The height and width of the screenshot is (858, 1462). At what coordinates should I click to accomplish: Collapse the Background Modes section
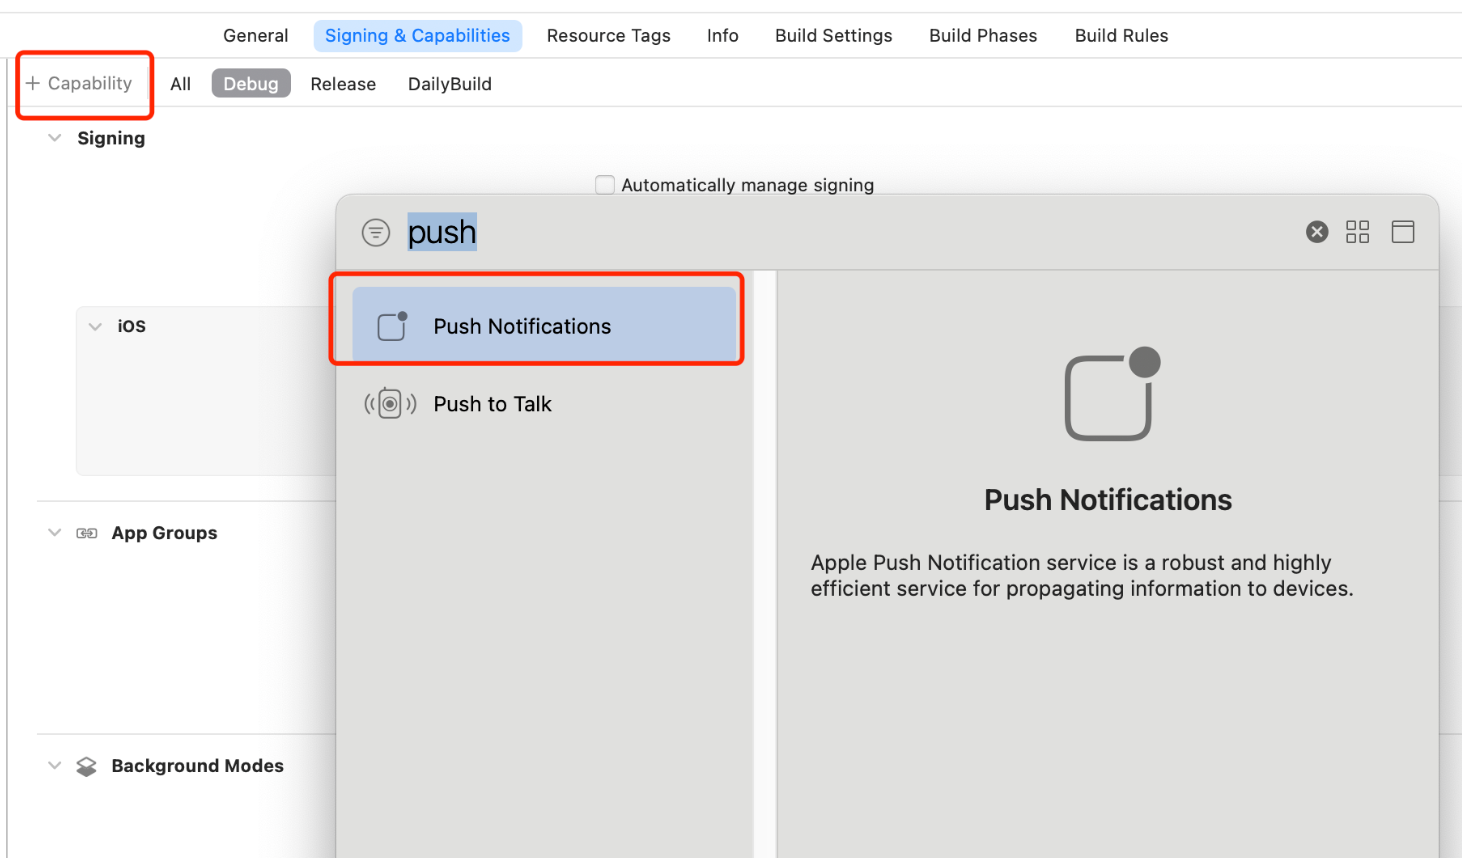[x=55, y=766]
